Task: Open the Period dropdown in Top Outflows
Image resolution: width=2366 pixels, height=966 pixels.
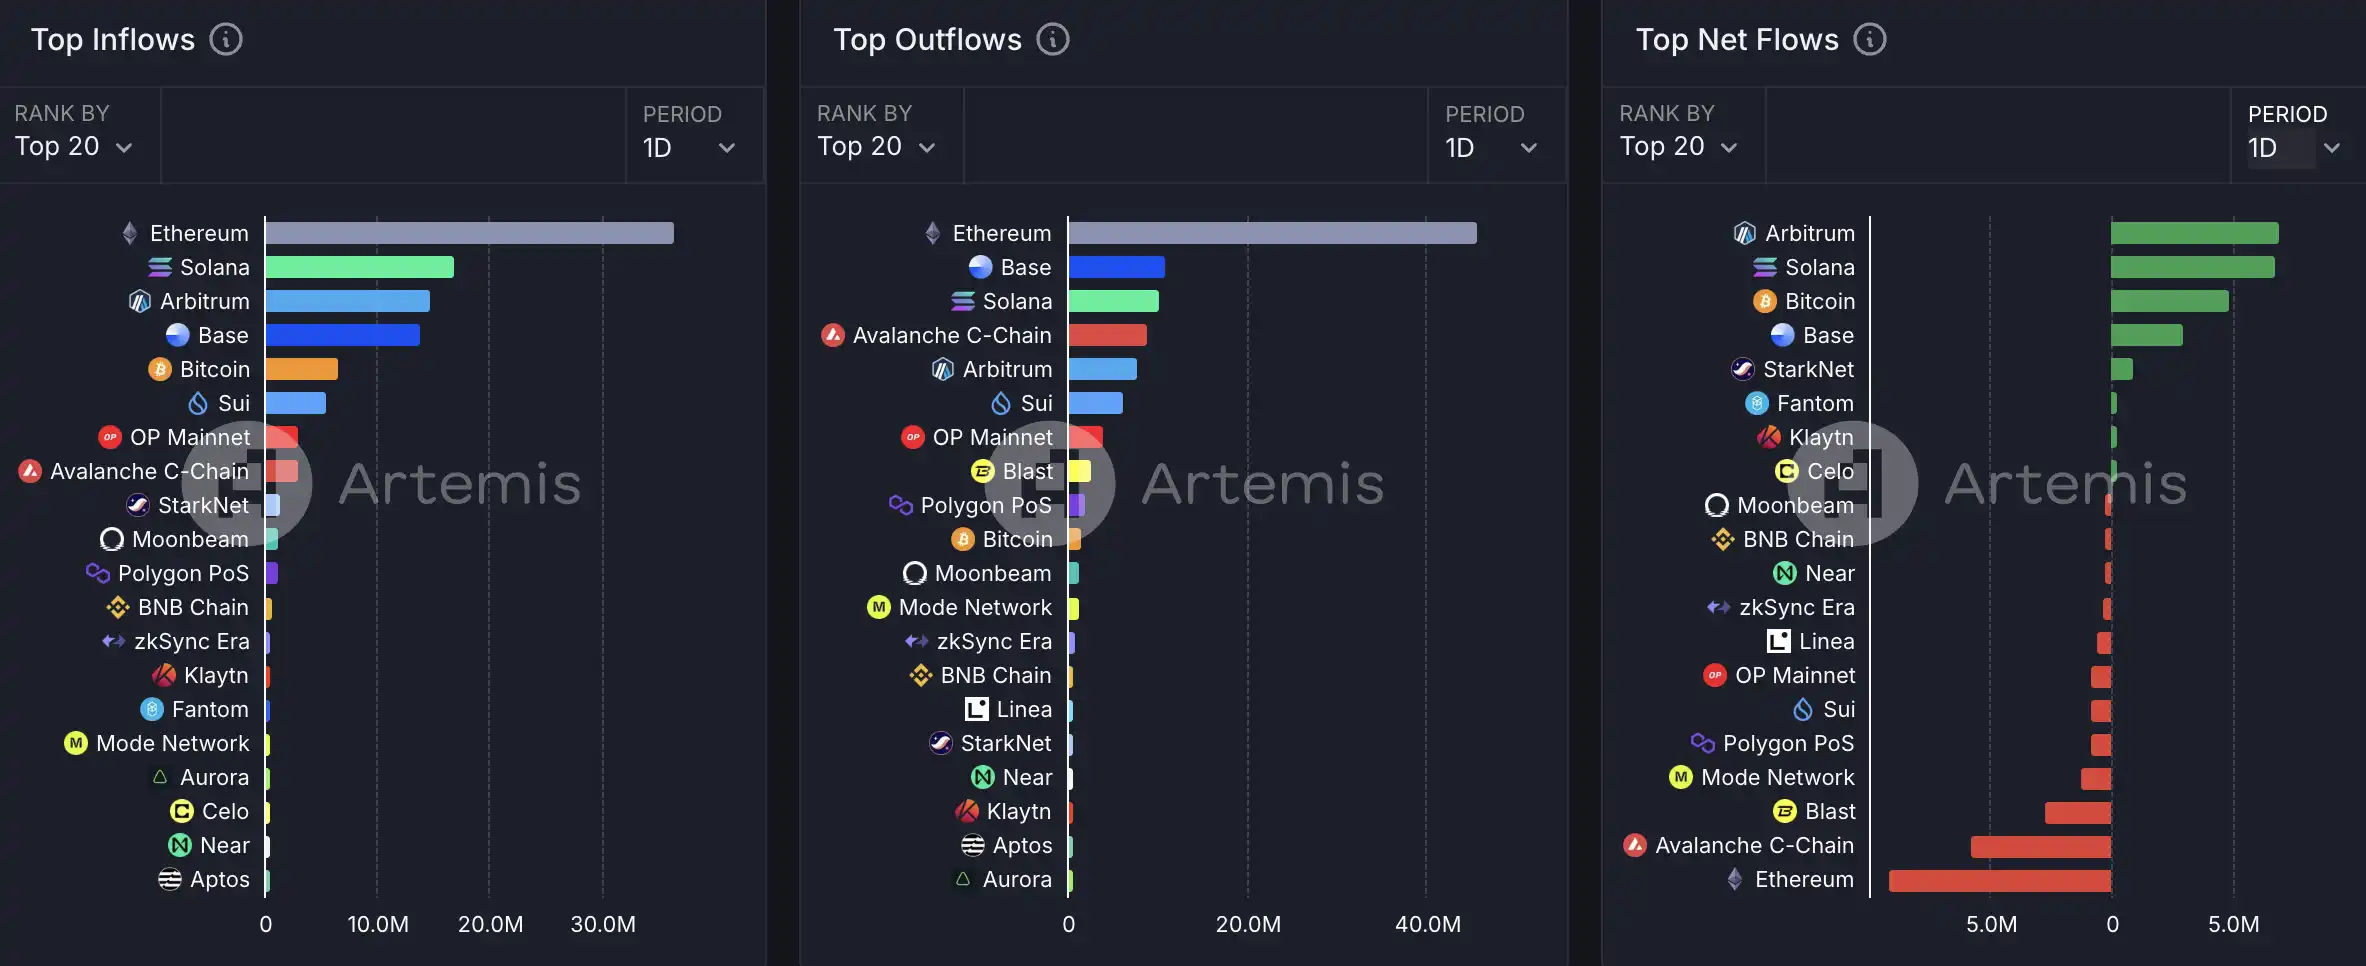Action: [1491, 148]
